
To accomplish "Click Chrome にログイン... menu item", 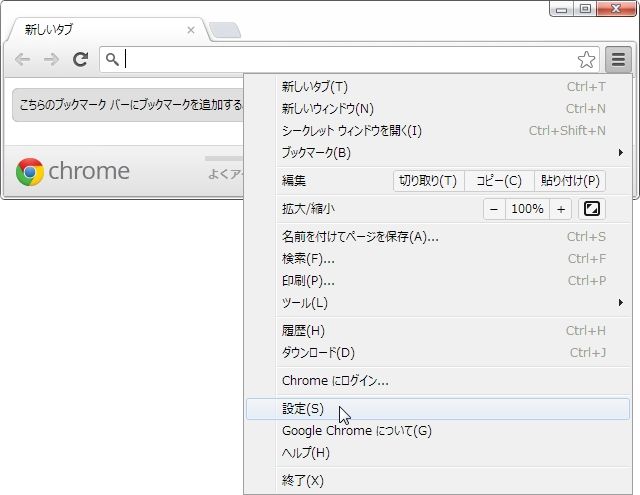I will click(x=438, y=381).
